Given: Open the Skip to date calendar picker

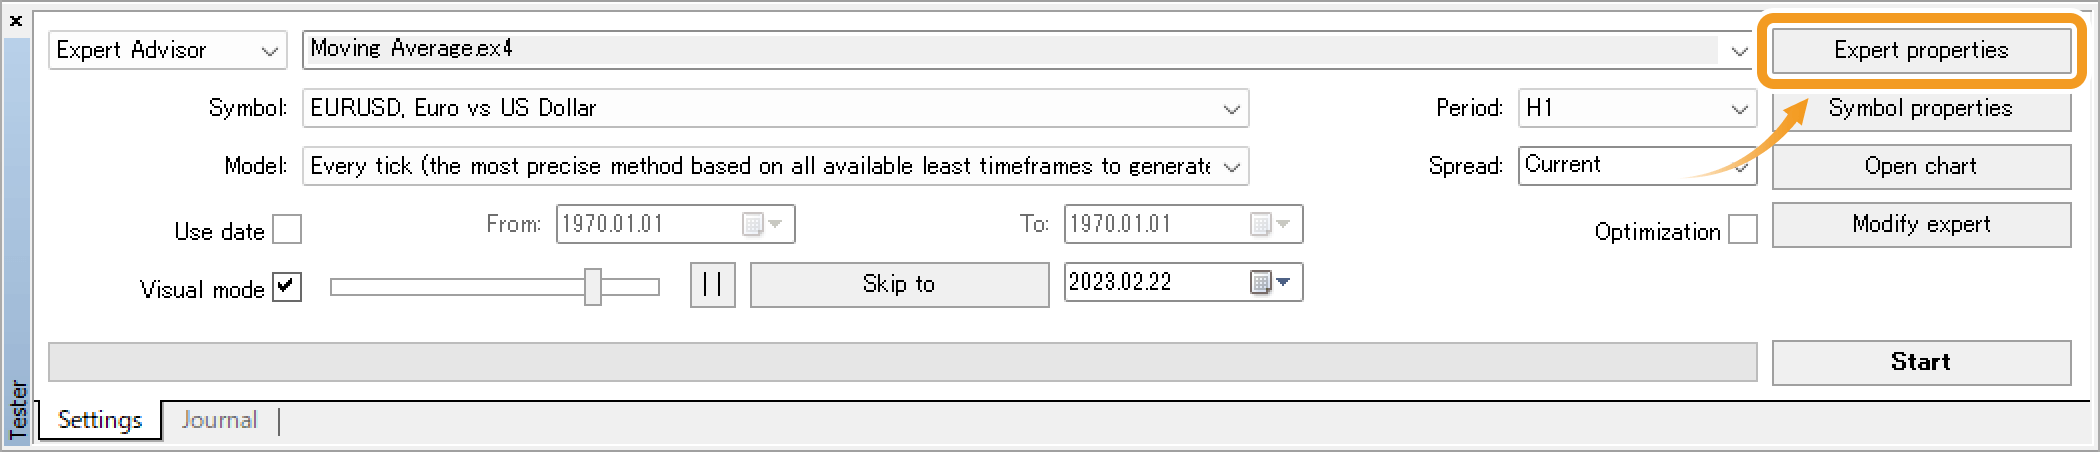Looking at the screenshot, I should click(1271, 283).
